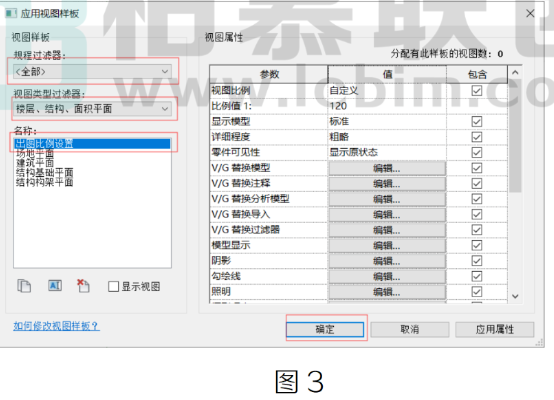The height and width of the screenshot is (400, 554).
Task: Click the 粗略 value of 详细程度
Action: coord(387,137)
